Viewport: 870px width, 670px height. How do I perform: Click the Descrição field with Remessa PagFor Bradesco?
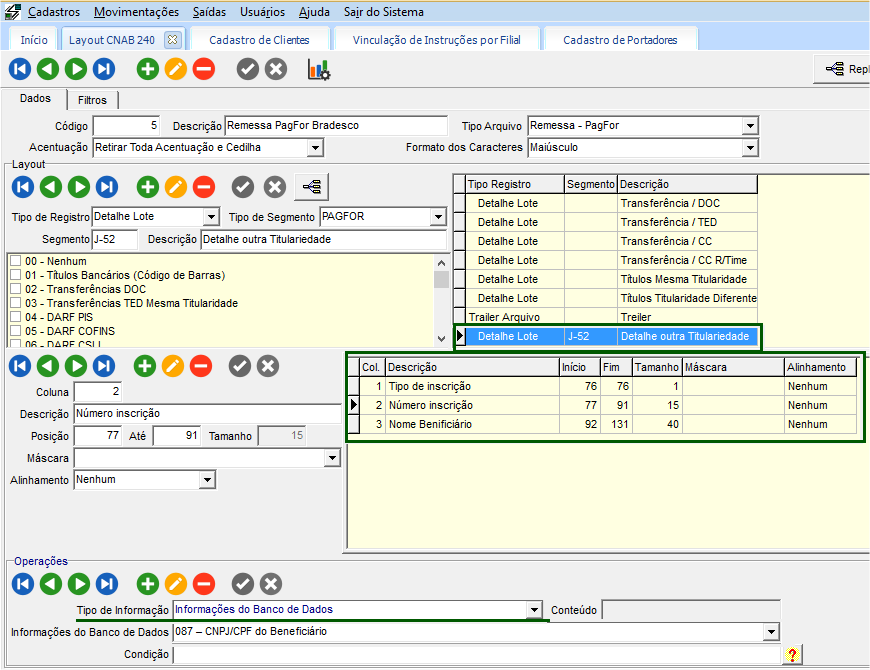point(336,126)
